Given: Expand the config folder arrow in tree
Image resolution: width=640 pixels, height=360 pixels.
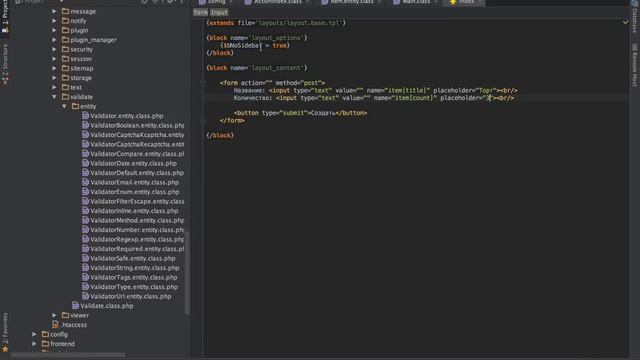Looking at the screenshot, I should coord(34,334).
